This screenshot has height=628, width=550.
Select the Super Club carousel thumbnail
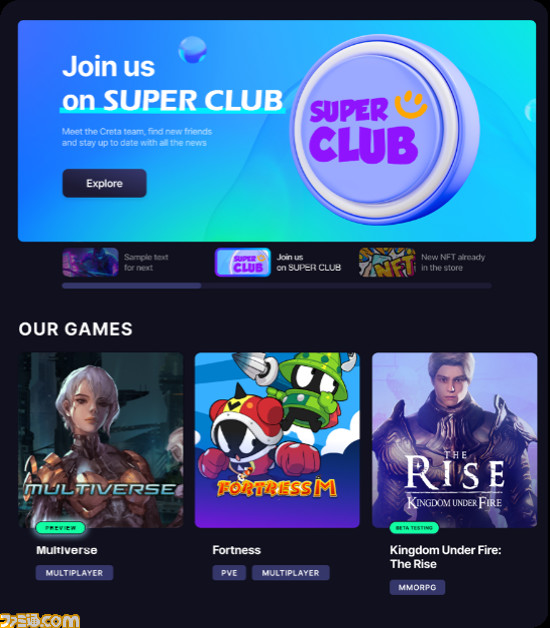click(243, 262)
